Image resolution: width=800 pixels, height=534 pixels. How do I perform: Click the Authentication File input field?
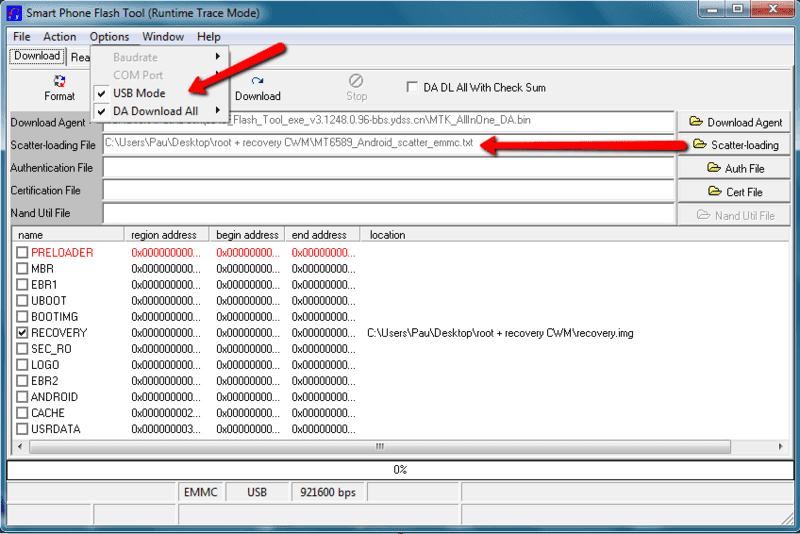(388, 167)
